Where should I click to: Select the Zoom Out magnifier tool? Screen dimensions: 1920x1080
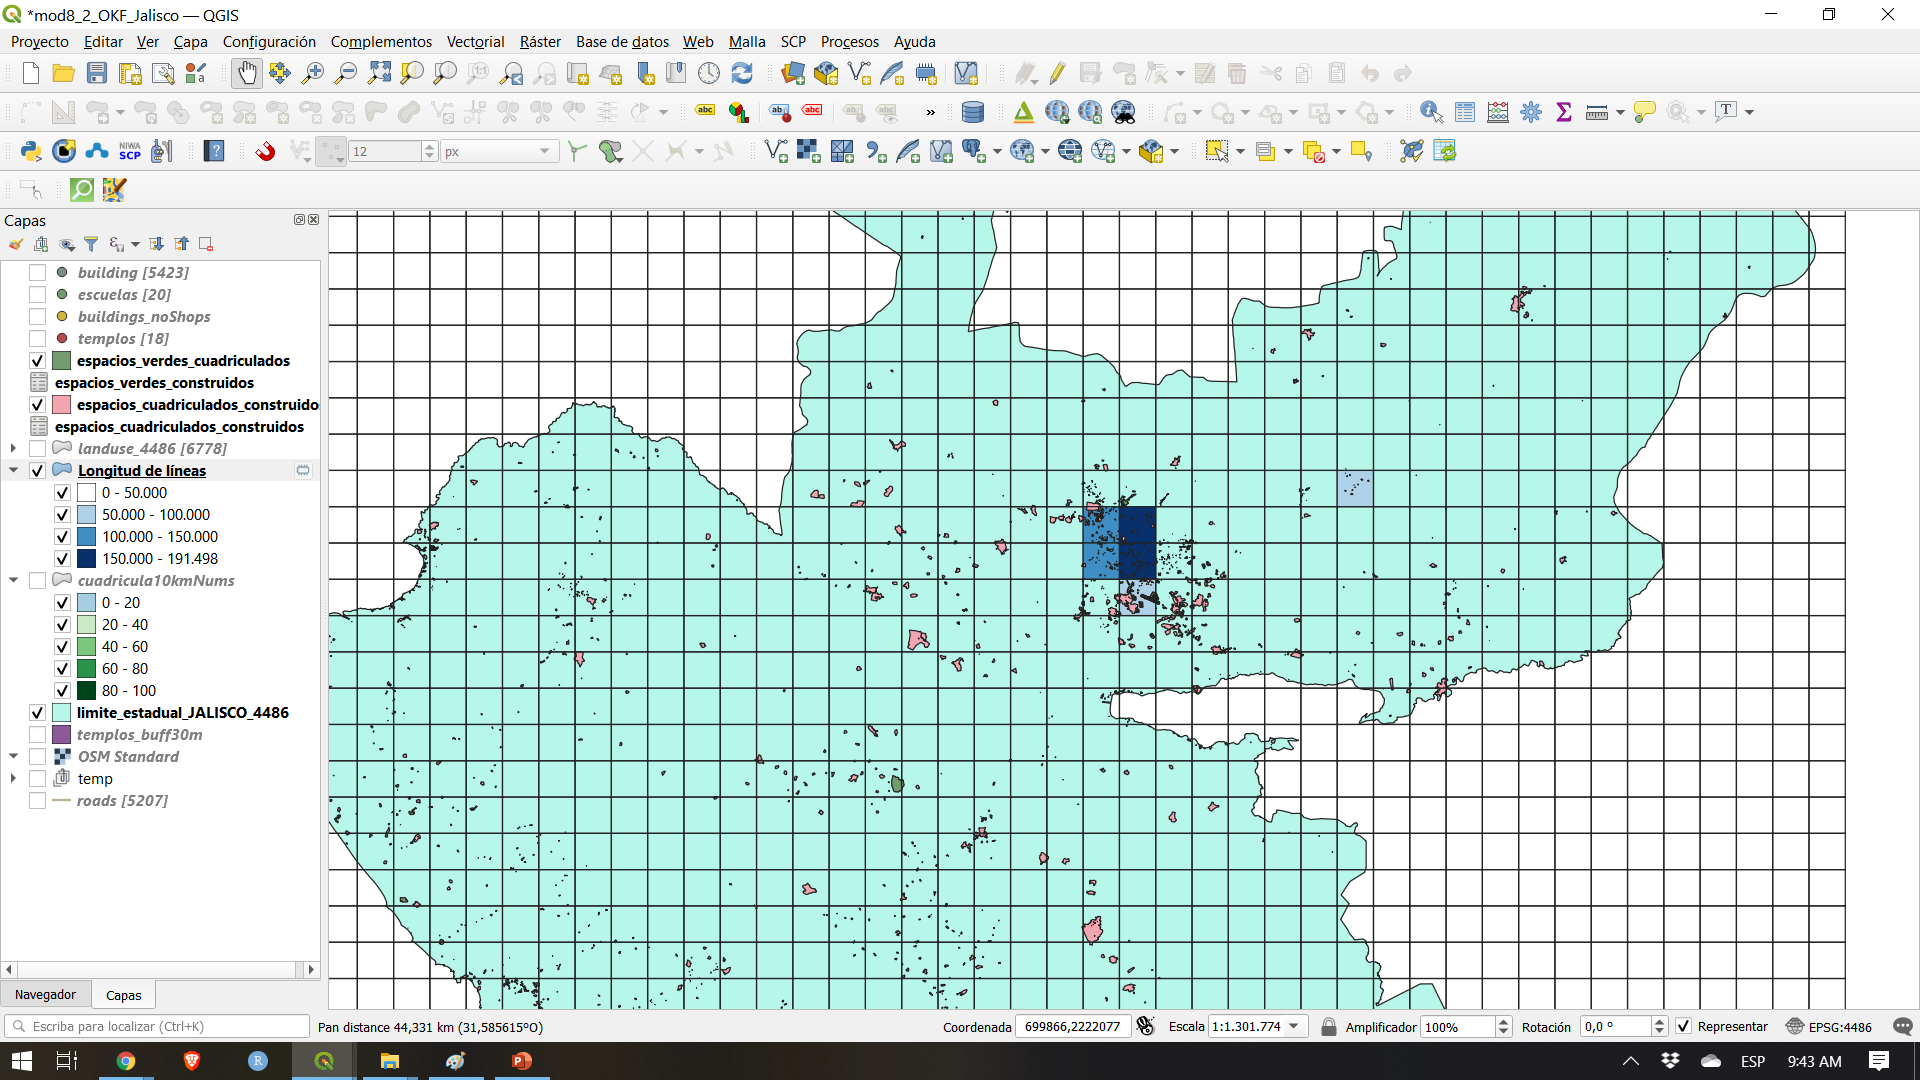pos(346,74)
